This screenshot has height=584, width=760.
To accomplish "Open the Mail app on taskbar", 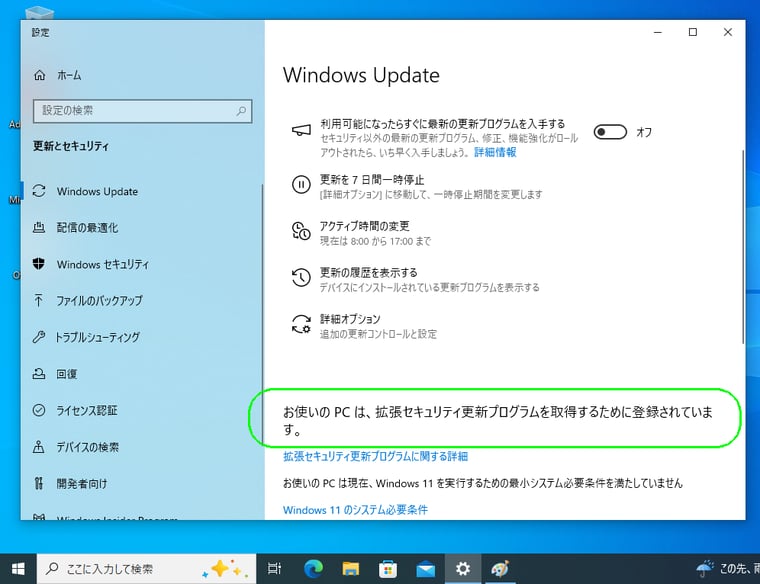I will click(x=426, y=569).
